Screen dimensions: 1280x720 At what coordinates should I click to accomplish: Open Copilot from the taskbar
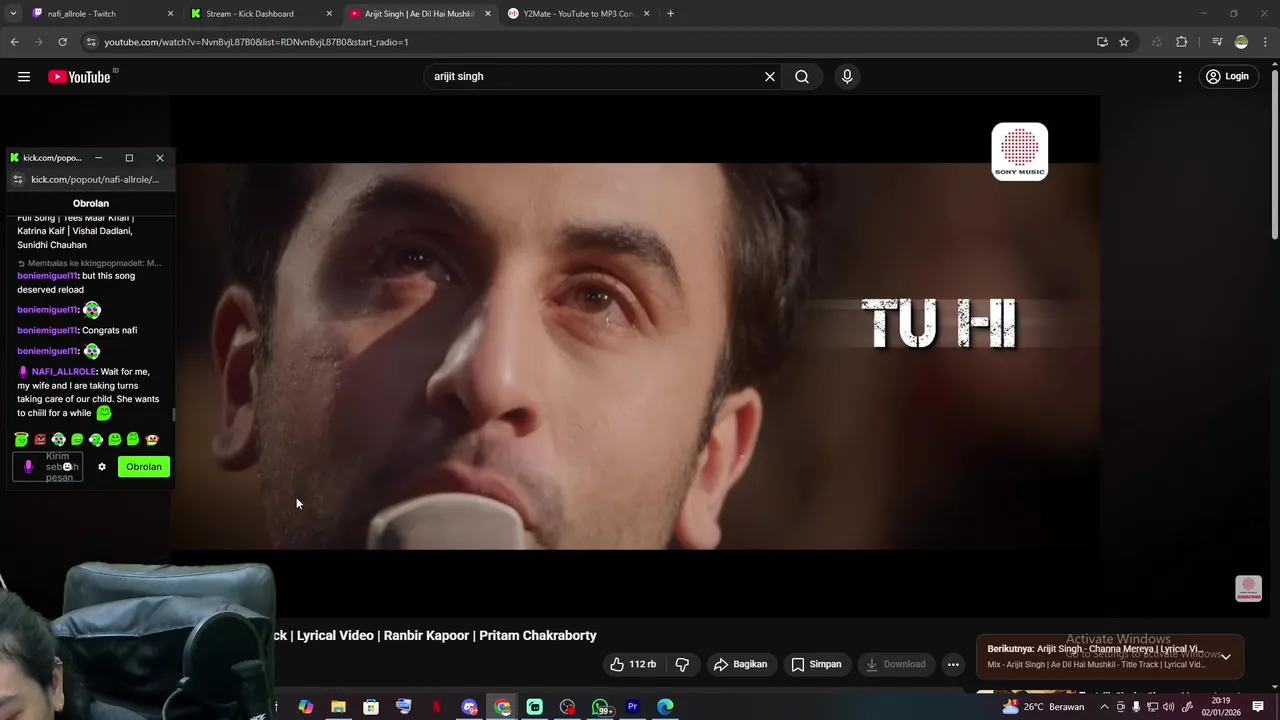(306, 707)
